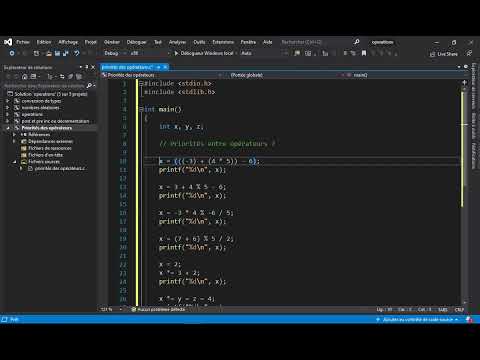Collapse the main() function outline toggle

point(141,109)
